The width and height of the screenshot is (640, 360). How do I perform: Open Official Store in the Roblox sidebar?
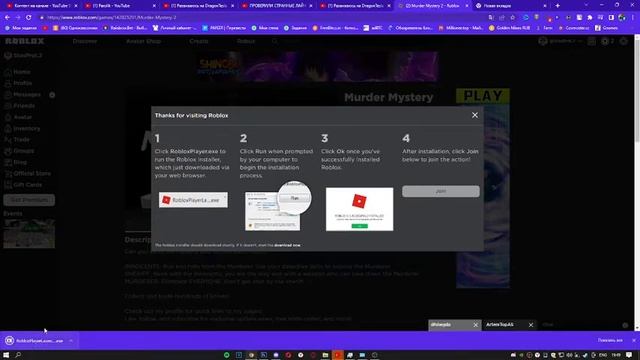[x=28, y=173]
